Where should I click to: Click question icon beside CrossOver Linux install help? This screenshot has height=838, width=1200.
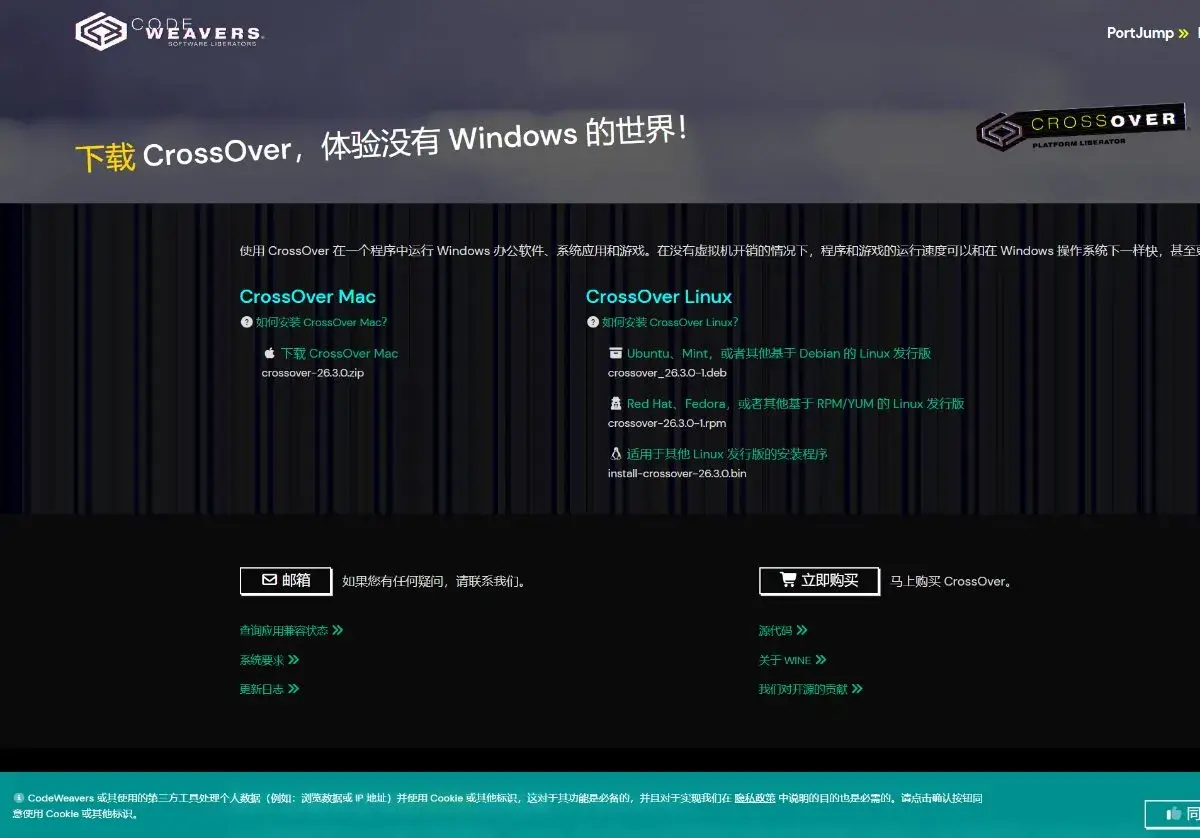click(592, 322)
